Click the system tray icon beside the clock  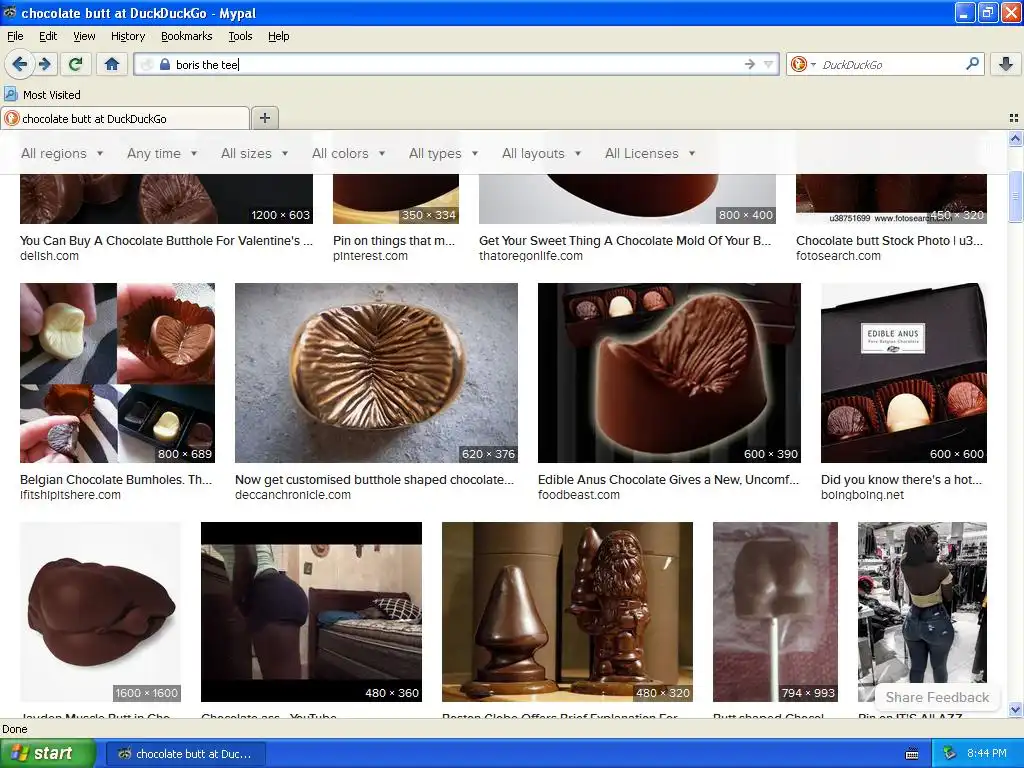tap(950, 754)
